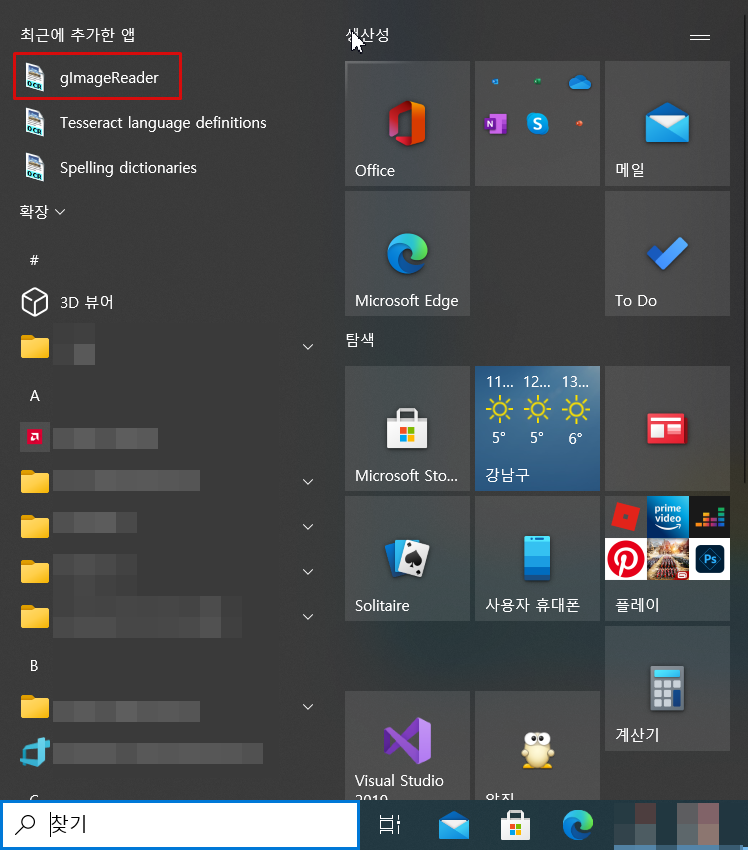Open the 강남구 weather tile
748x850 pixels.
click(537, 428)
